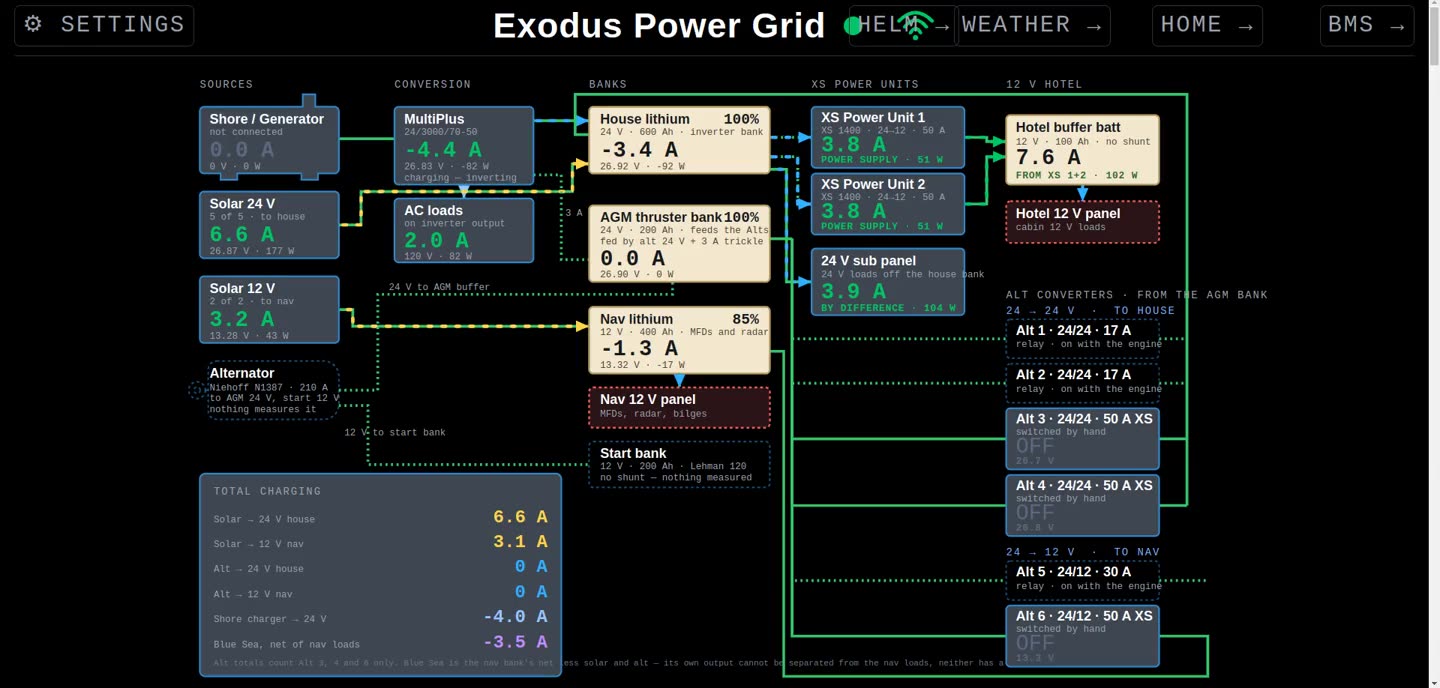Click the Start bank box
Viewport: 1440px width, 688px height.
point(680,465)
